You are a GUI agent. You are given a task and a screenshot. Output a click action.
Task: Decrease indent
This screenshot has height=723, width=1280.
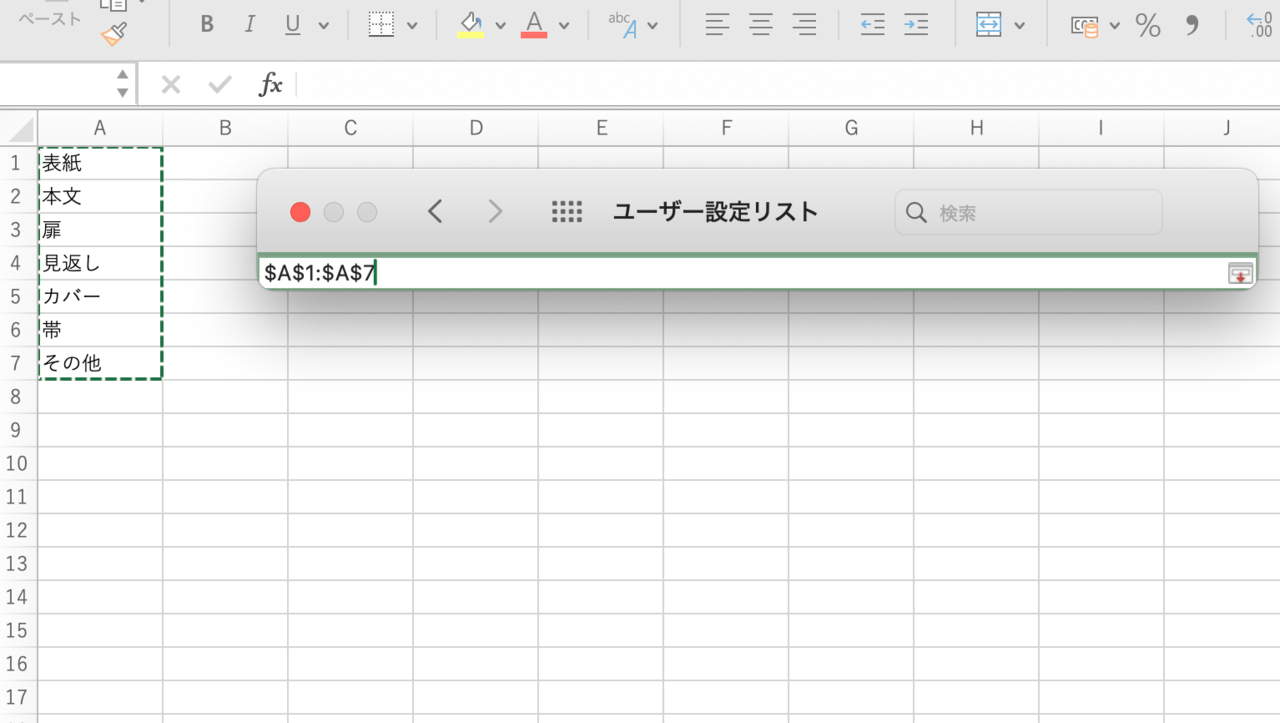873,25
